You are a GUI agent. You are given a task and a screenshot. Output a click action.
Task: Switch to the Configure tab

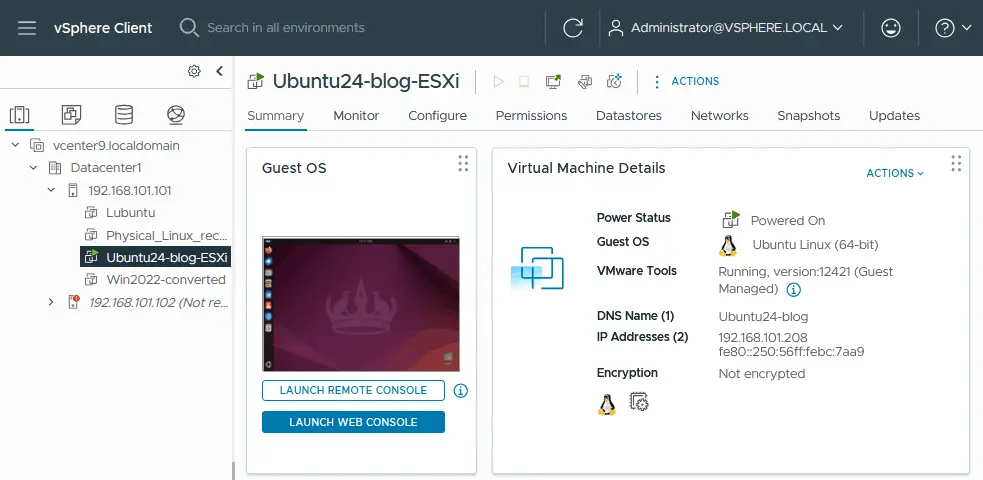[x=438, y=116]
